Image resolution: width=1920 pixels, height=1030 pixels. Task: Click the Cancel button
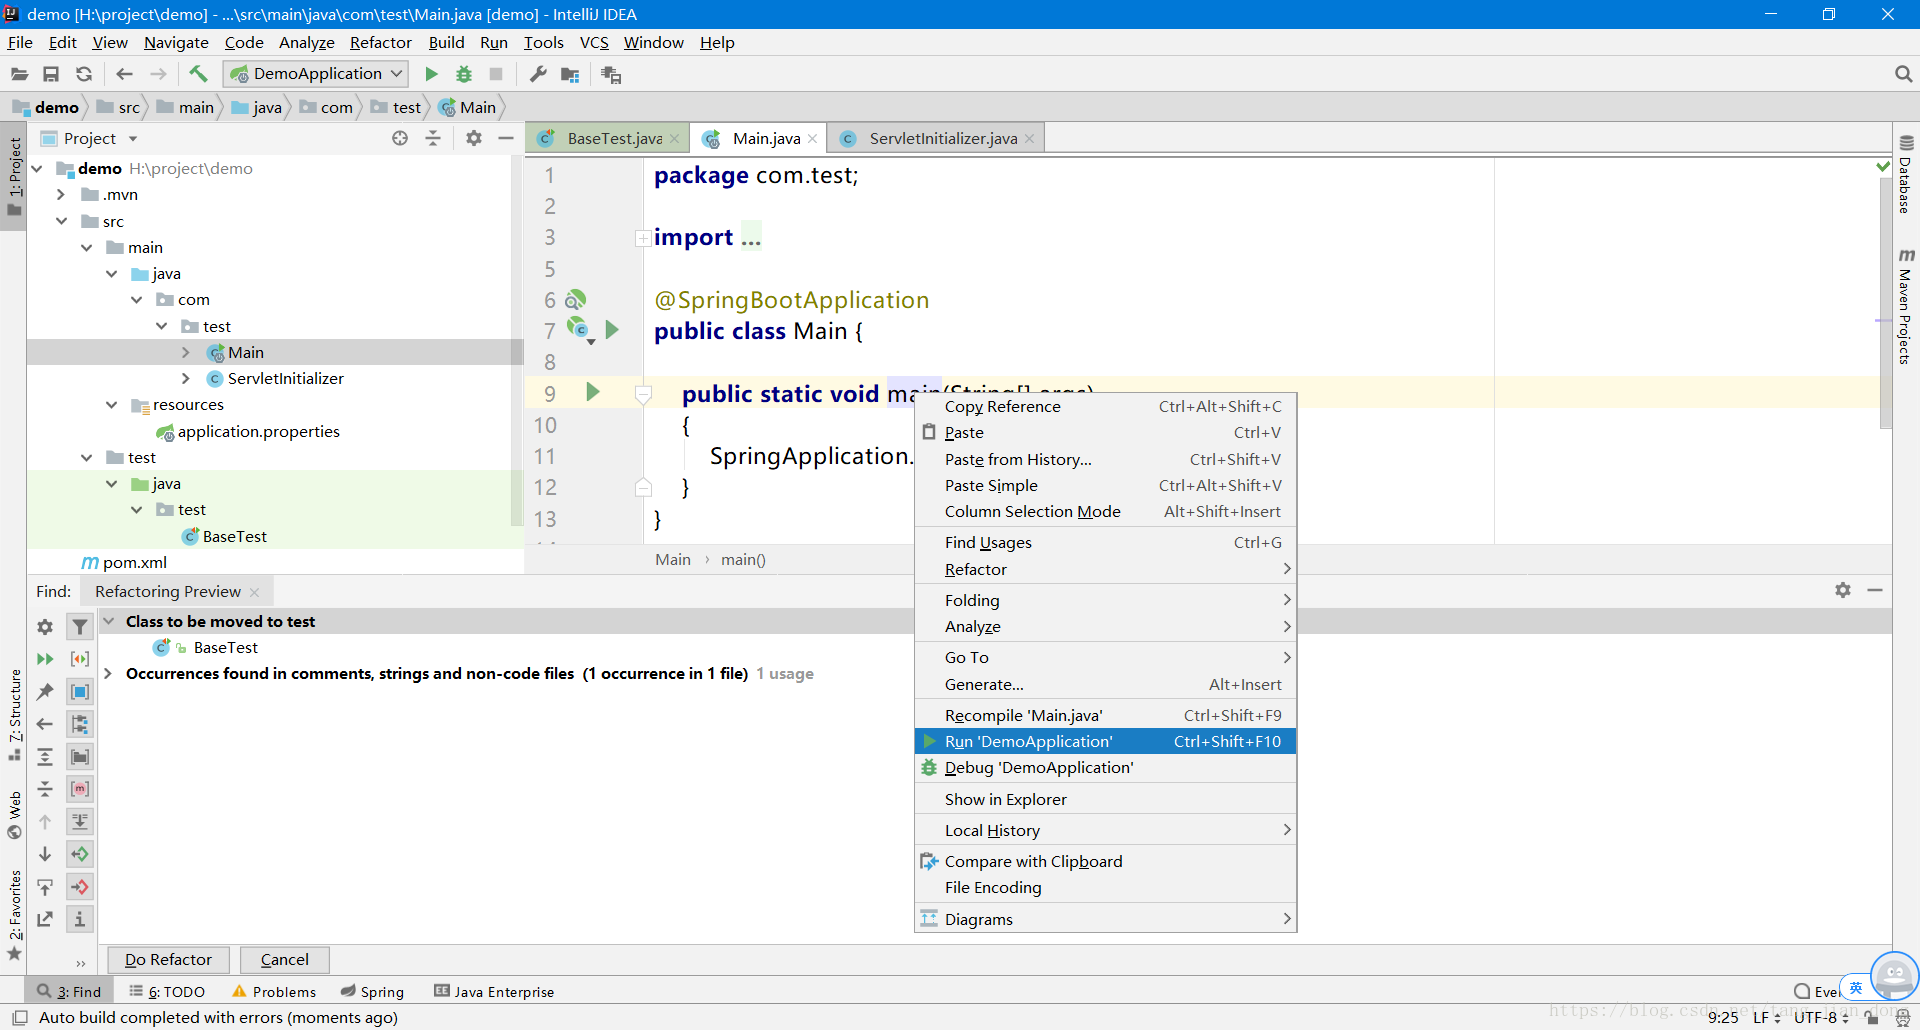pyautogui.click(x=285, y=959)
